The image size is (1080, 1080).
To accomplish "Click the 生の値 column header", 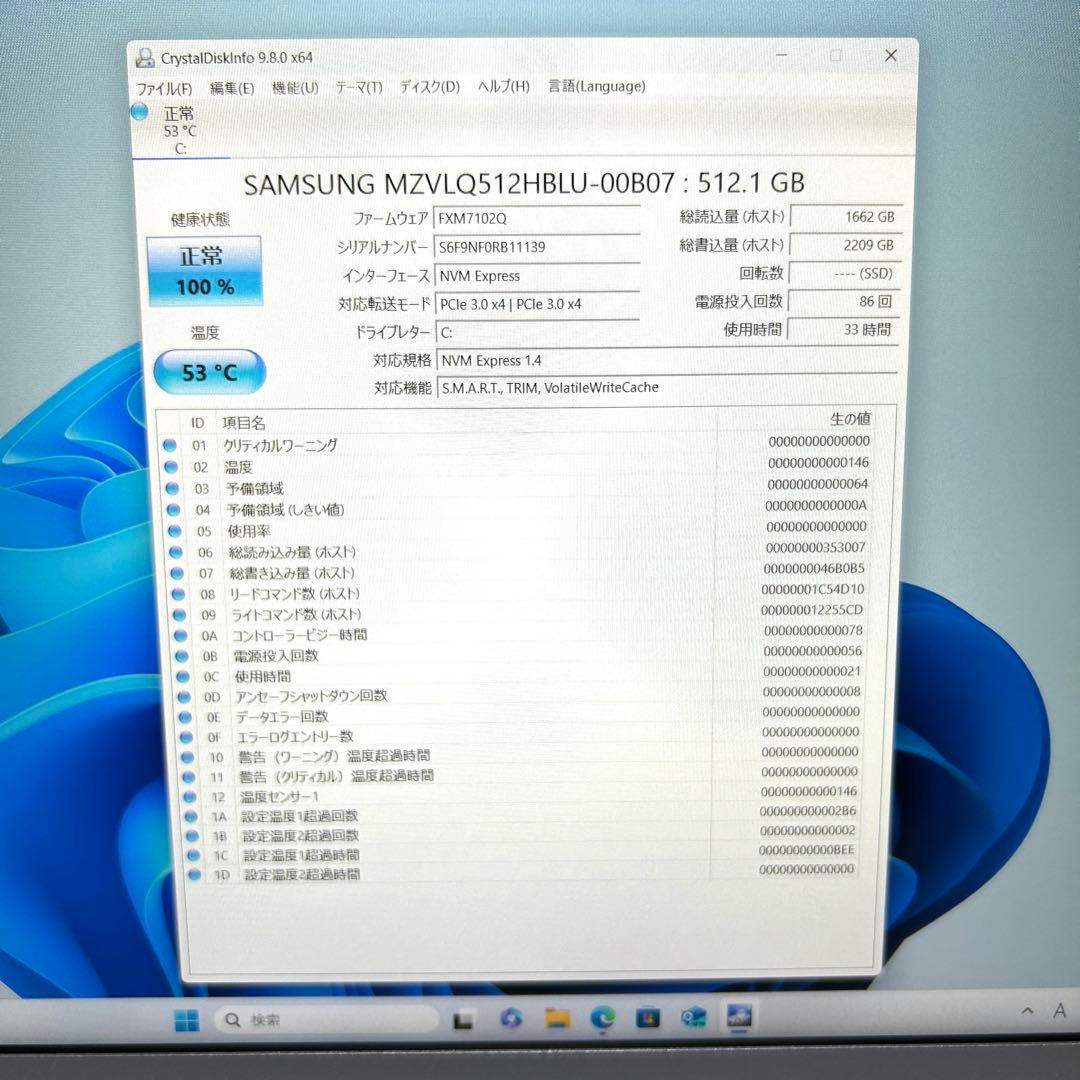I will click(850, 418).
